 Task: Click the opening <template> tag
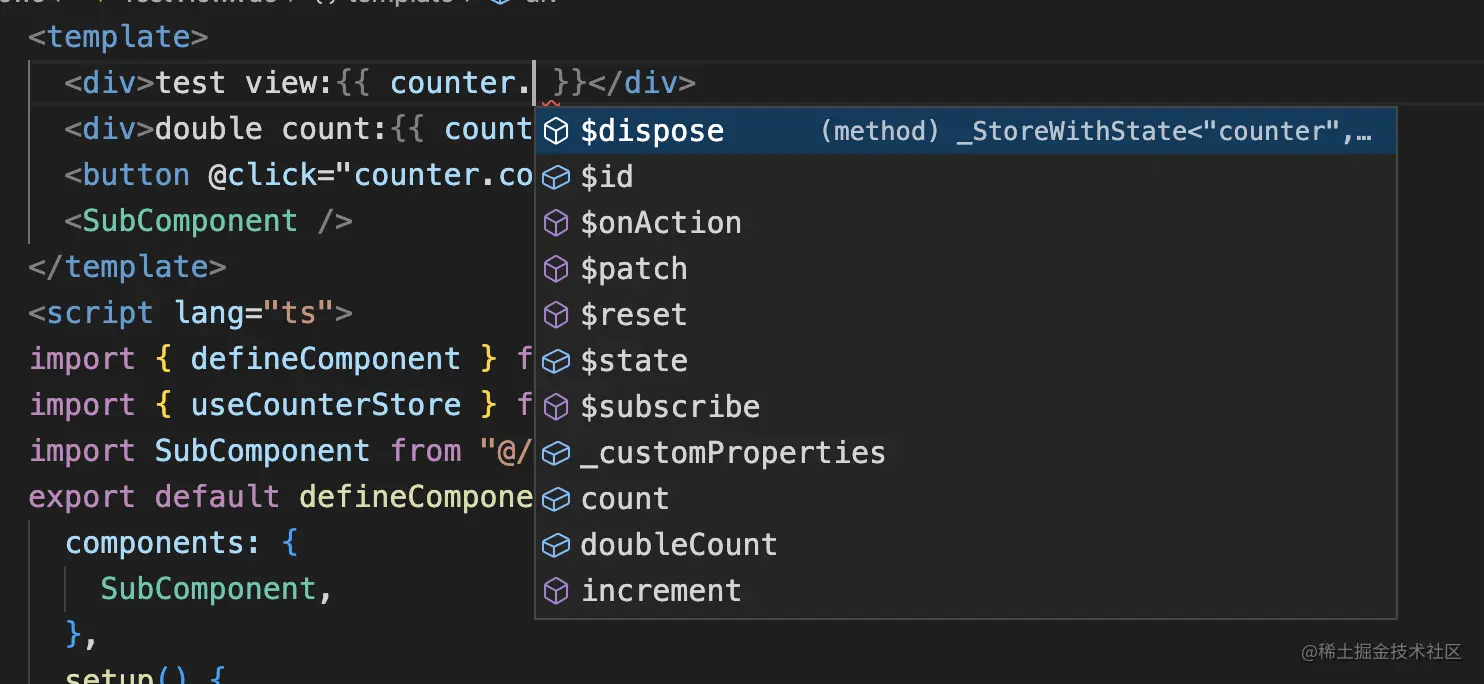(118, 37)
